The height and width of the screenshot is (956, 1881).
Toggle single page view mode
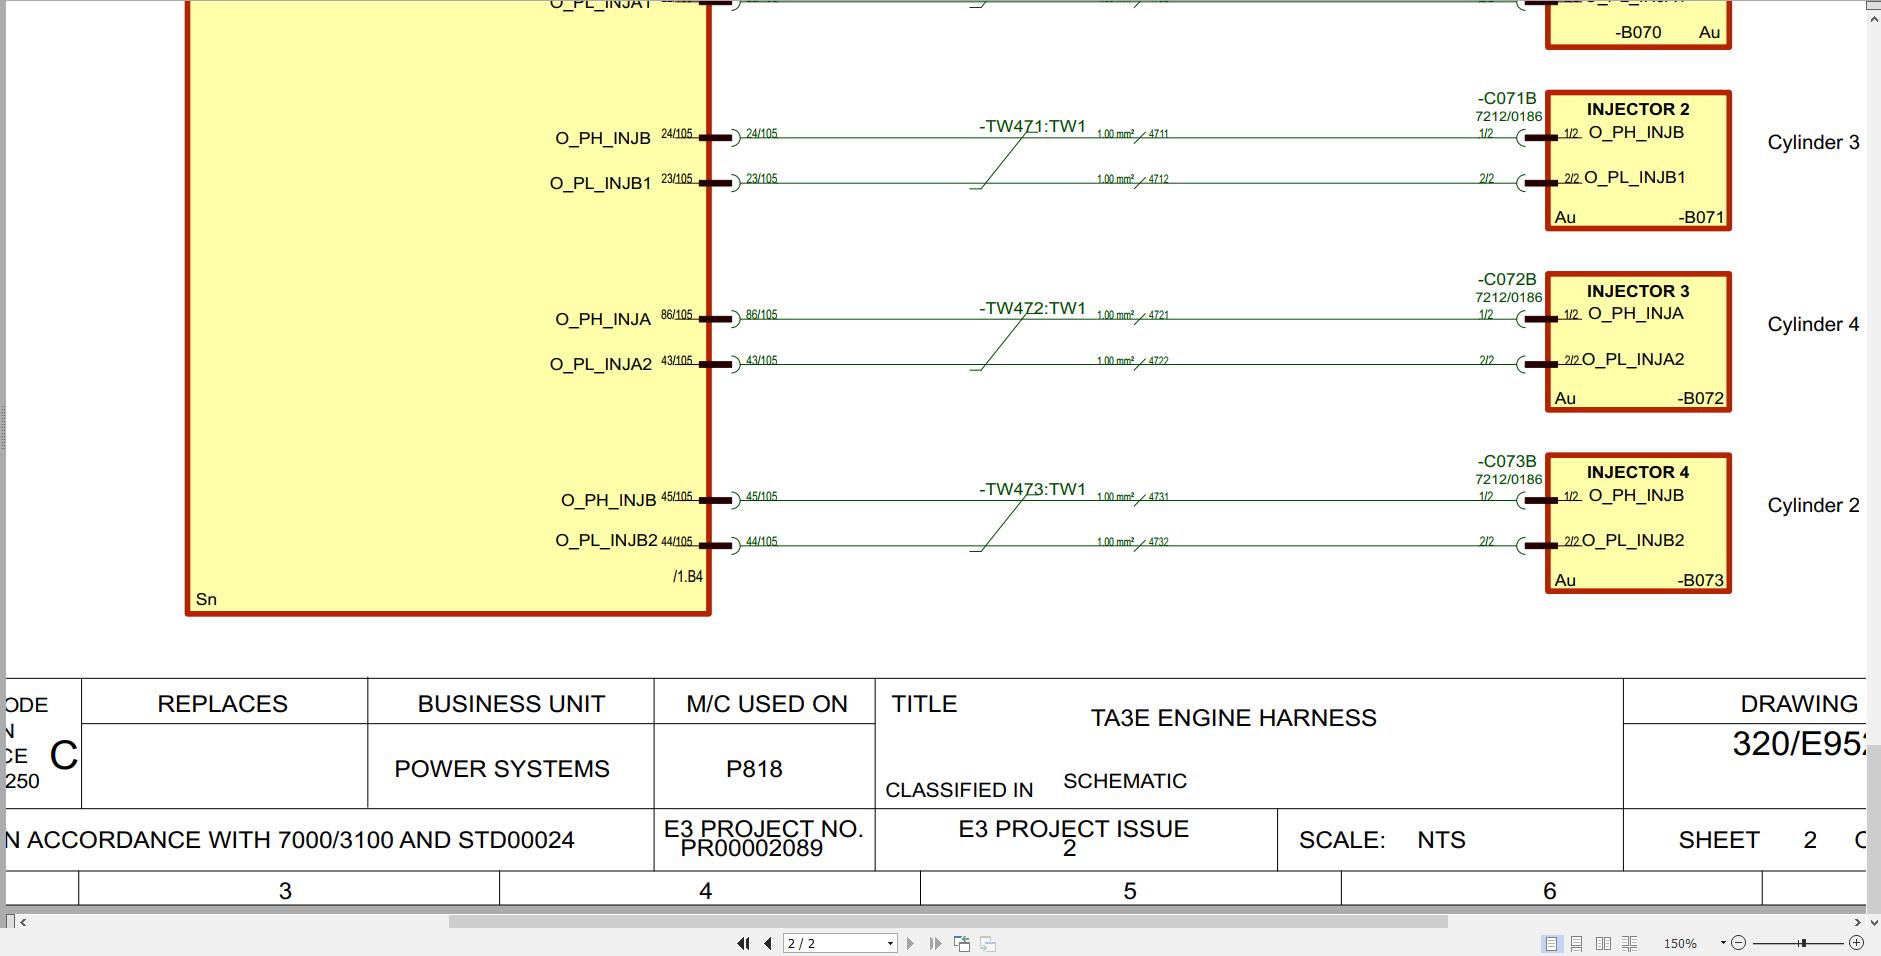coord(1551,943)
